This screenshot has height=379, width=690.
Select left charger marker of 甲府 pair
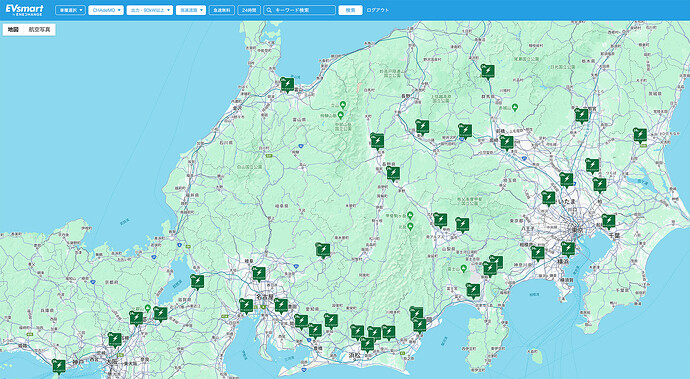pyautogui.click(x=440, y=220)
